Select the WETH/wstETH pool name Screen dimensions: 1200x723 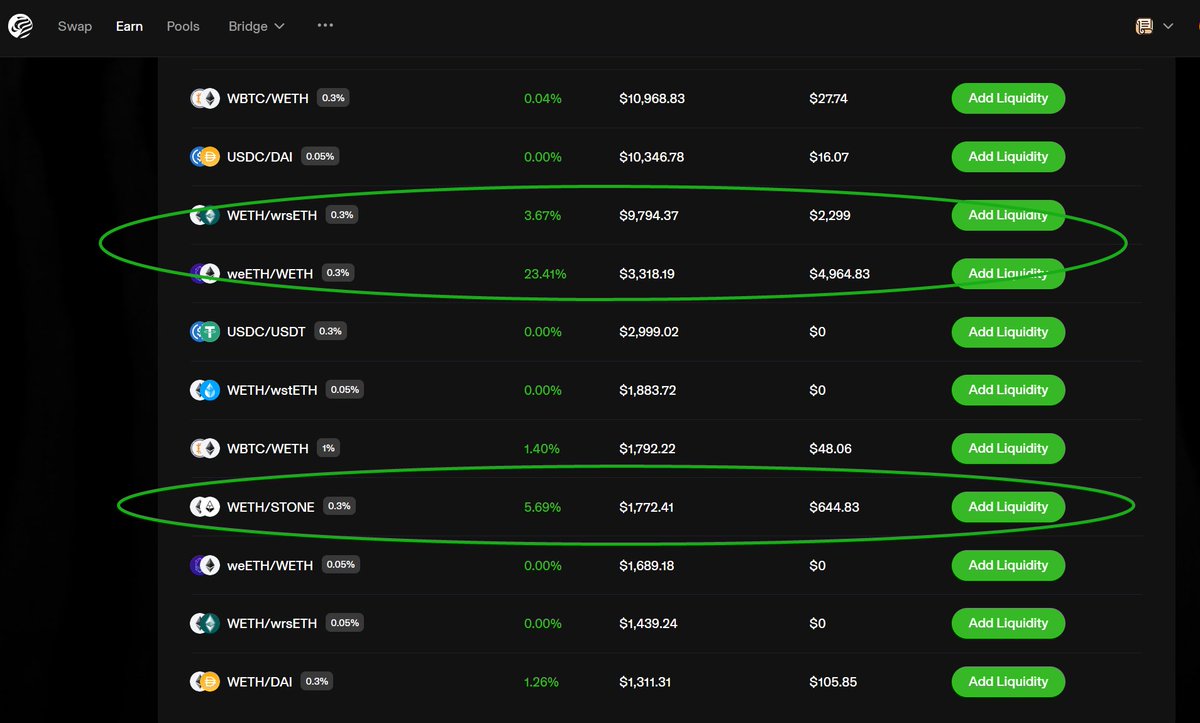coord(272,390)
